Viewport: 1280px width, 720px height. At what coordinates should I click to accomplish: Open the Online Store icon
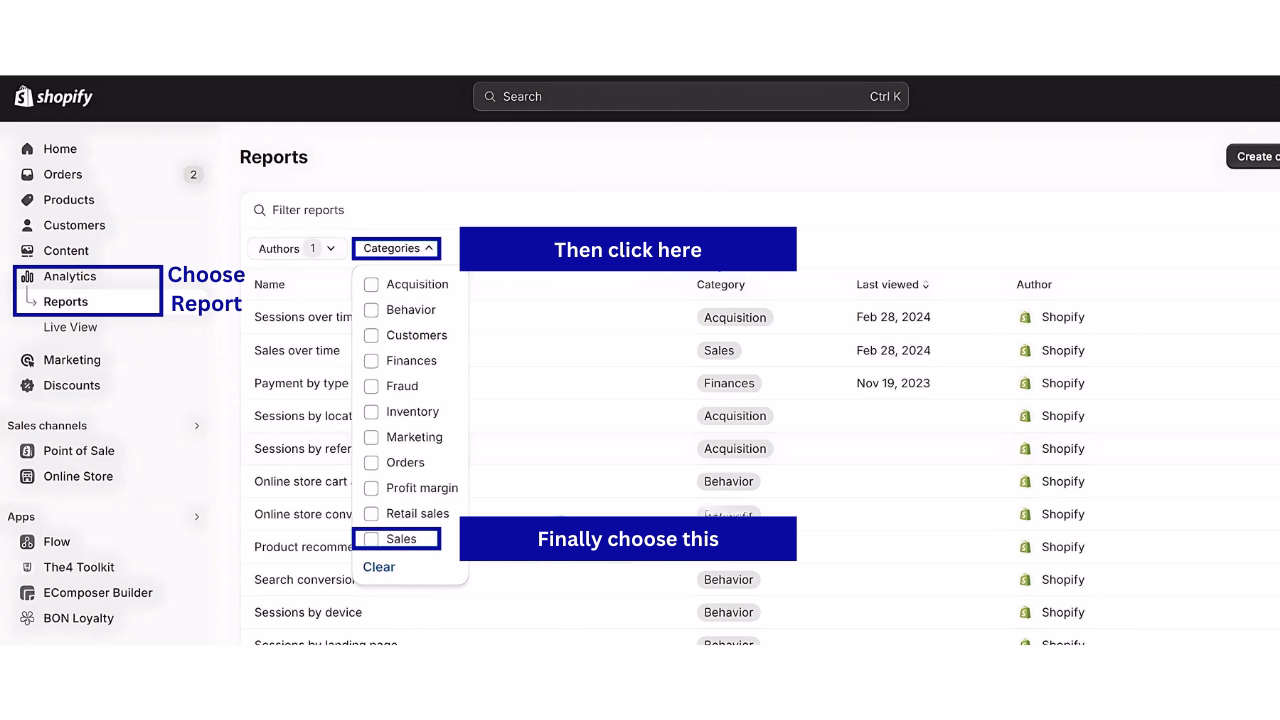click(27, 476)
